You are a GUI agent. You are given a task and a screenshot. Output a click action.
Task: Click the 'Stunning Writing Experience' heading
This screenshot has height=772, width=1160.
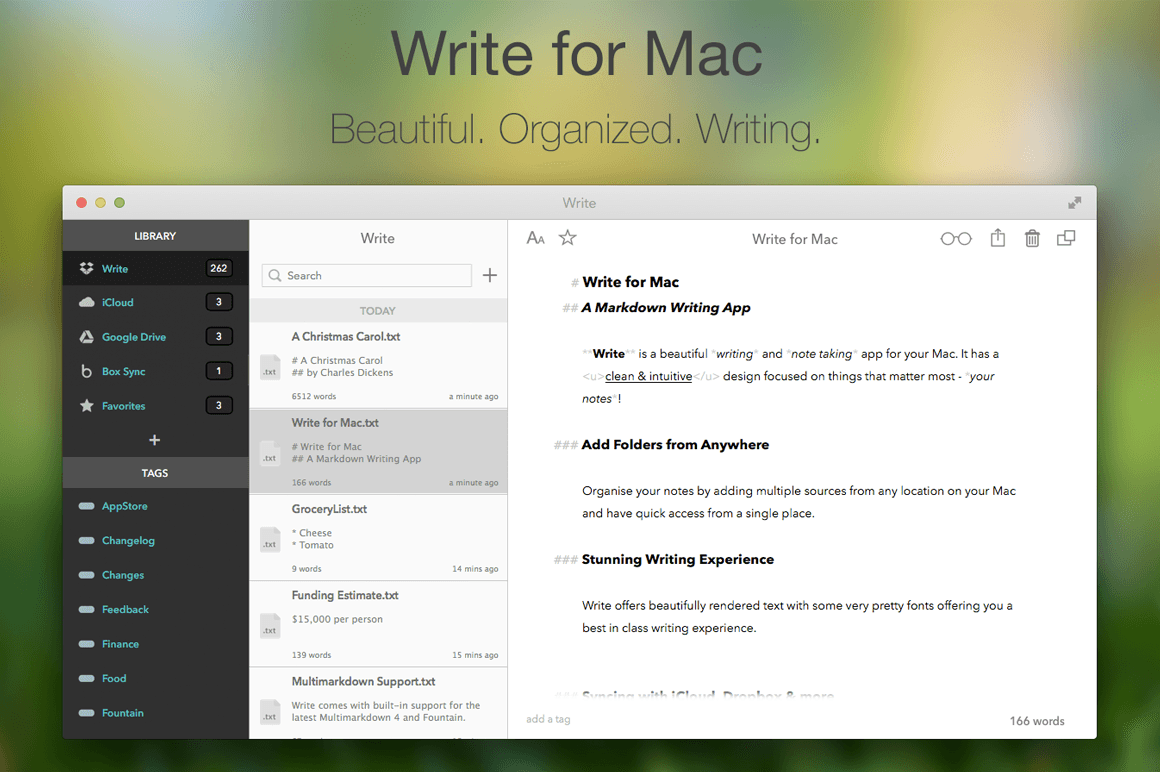coord(678,560)
